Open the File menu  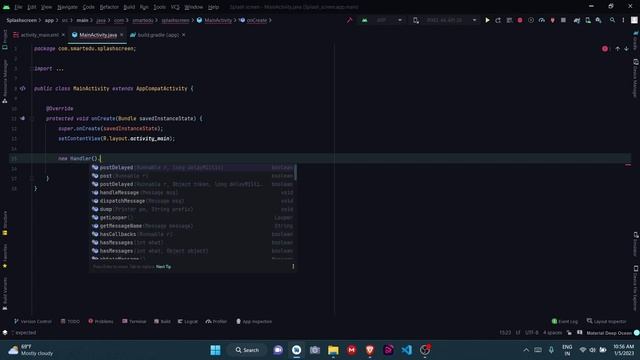(18, 7)
